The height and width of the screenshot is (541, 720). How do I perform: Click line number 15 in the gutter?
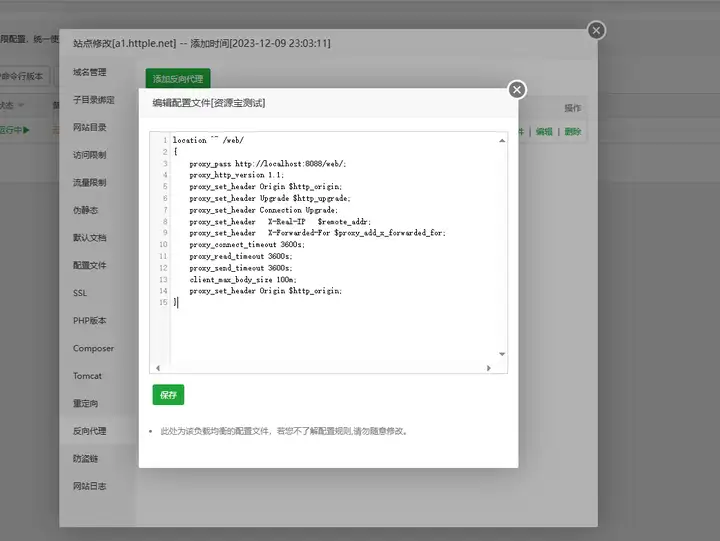coord(163,302)
